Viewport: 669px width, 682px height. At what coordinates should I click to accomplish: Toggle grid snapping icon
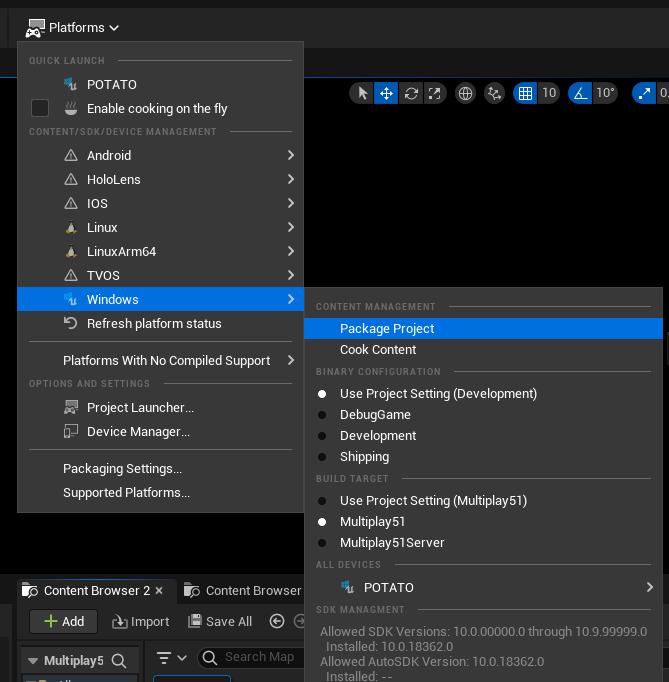pos(525,93)
